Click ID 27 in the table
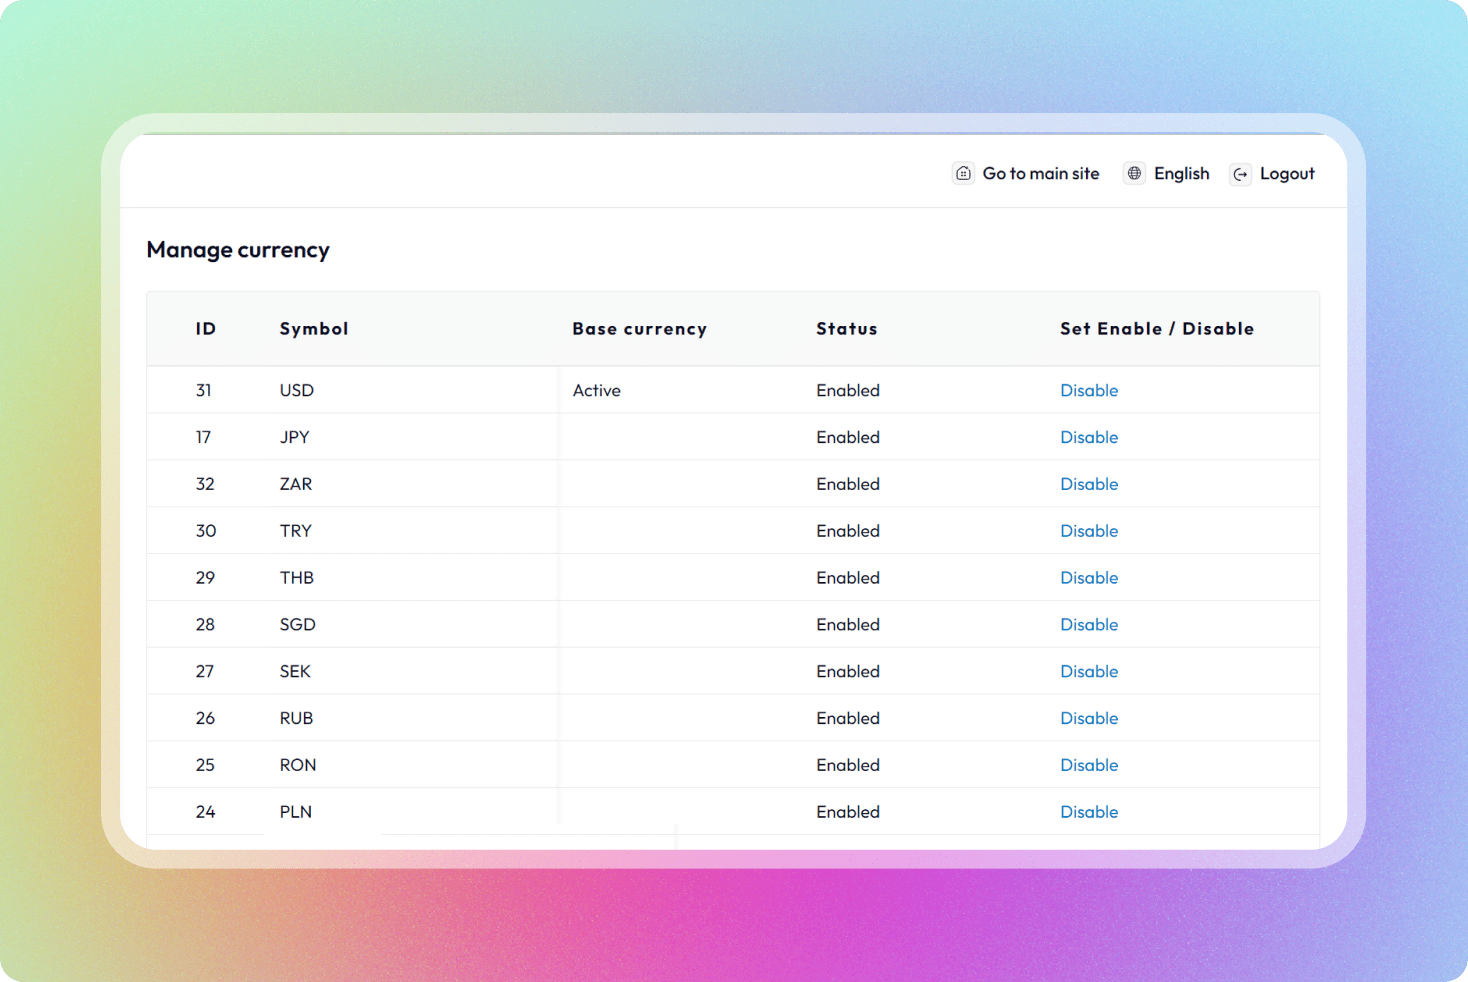Image resolution: width=1468 pixels, height=982 pixels. 205,672
